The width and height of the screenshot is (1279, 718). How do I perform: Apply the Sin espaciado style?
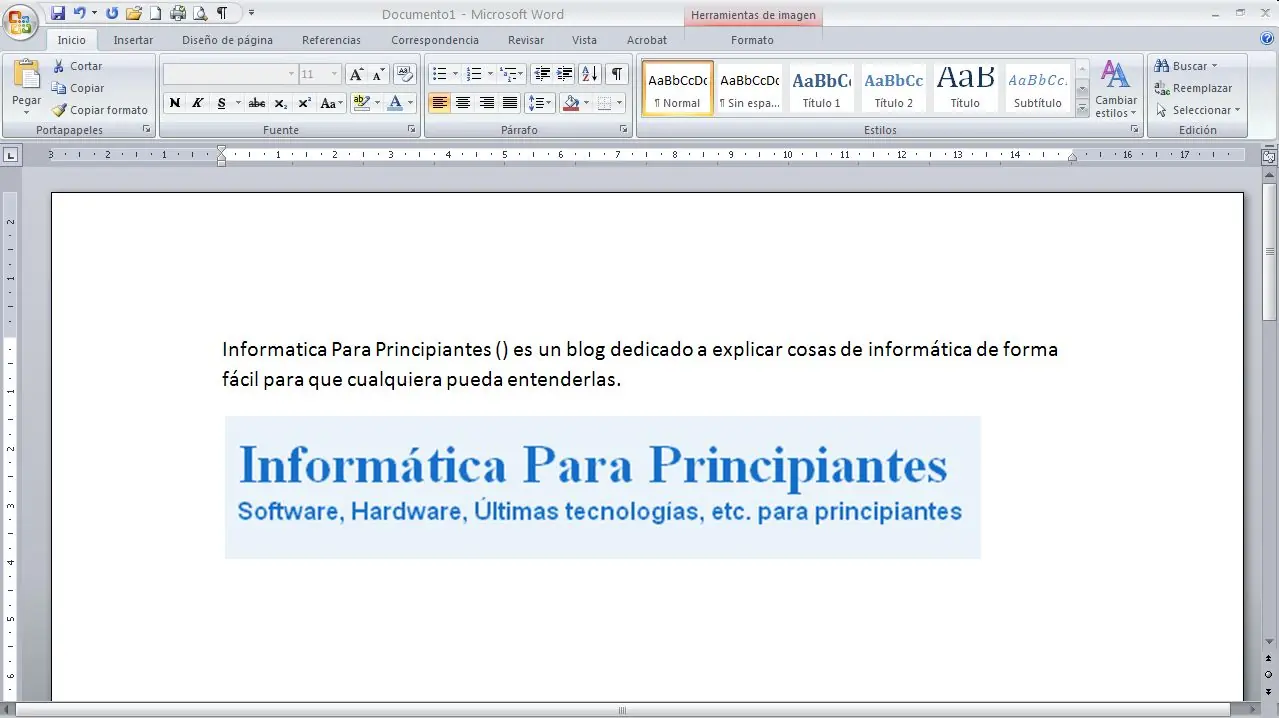(x=750, y=89)
